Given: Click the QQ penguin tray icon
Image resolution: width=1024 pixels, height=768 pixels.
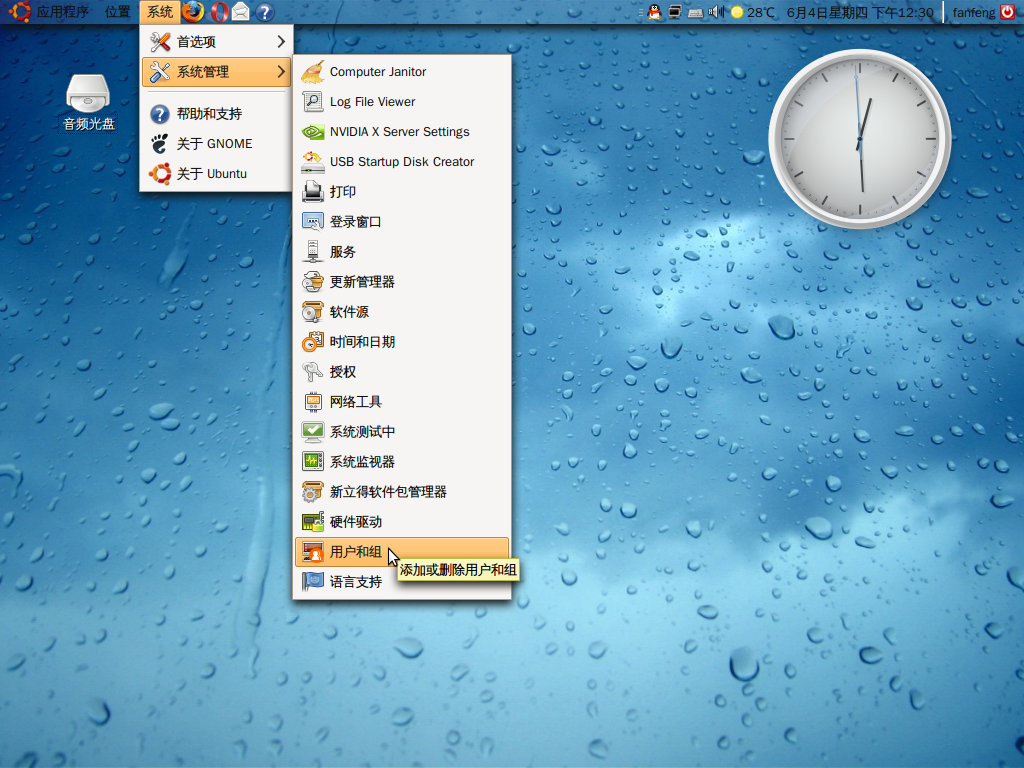Looking at the screenshot, I should [x=654, y=12].
